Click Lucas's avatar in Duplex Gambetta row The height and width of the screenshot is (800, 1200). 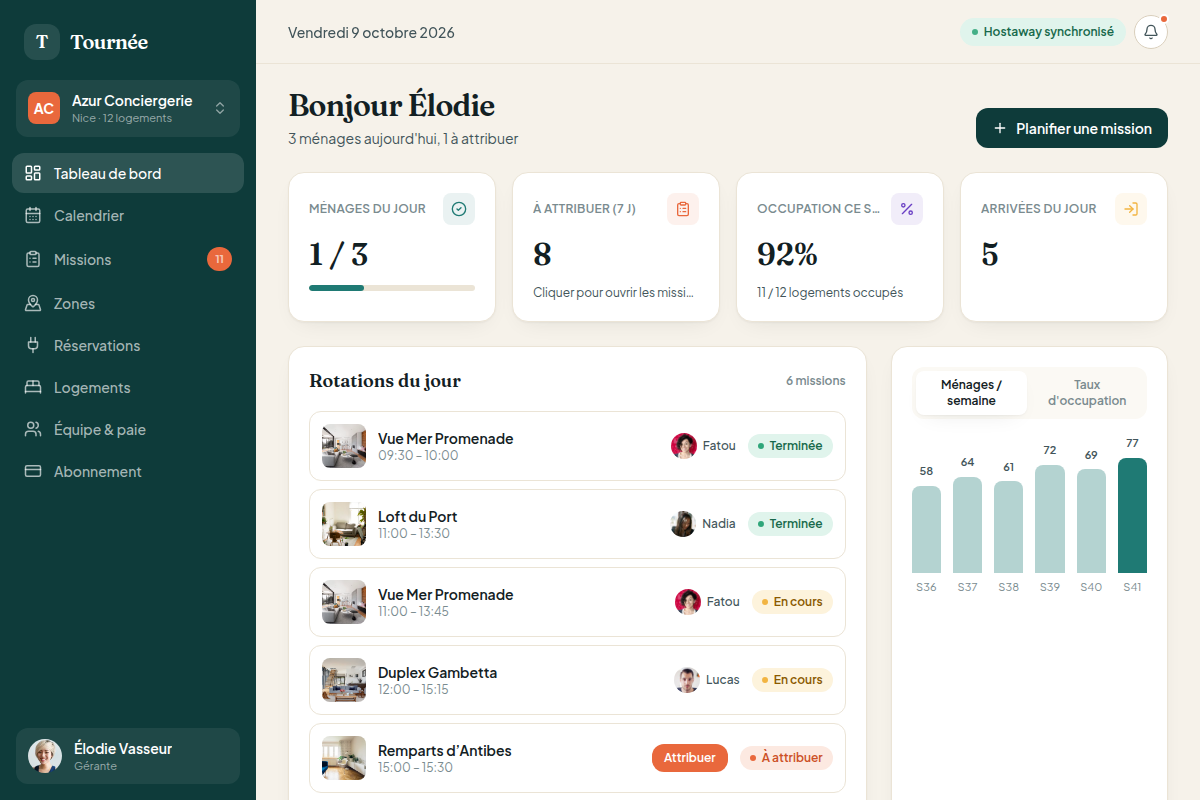point(687,680)
